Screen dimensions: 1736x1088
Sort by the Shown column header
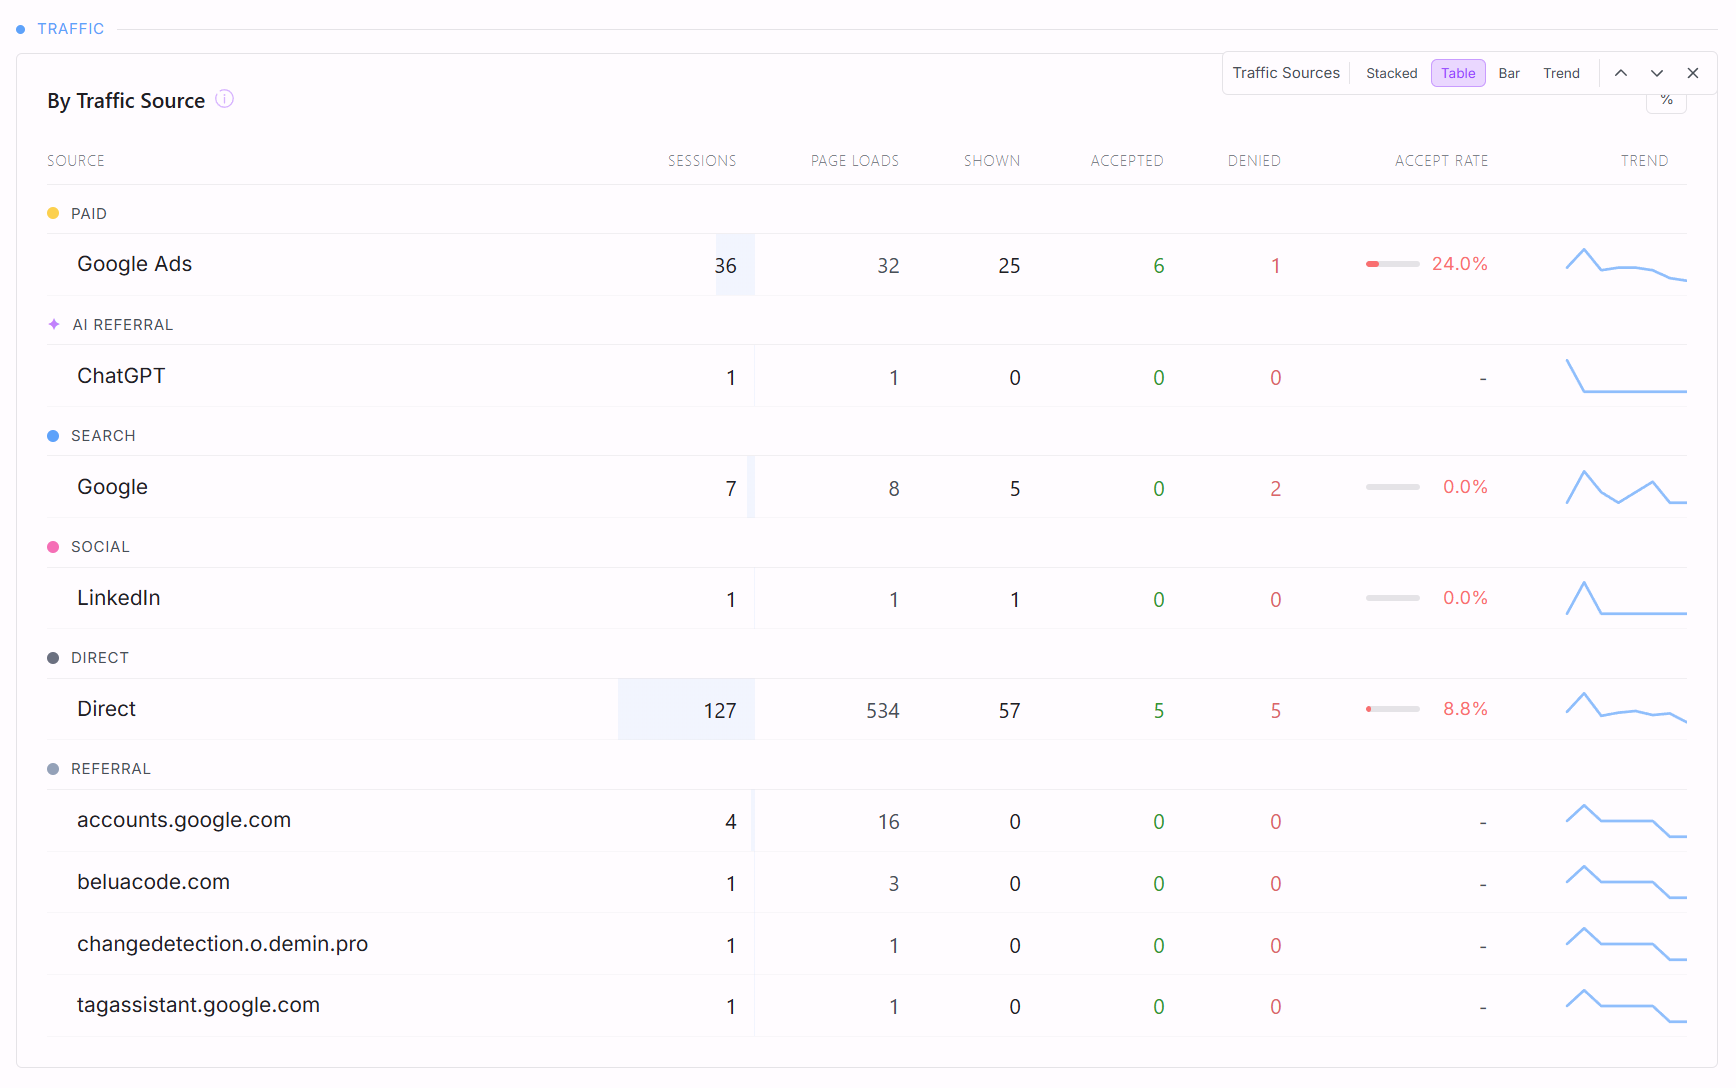click(x=992, y=161)
